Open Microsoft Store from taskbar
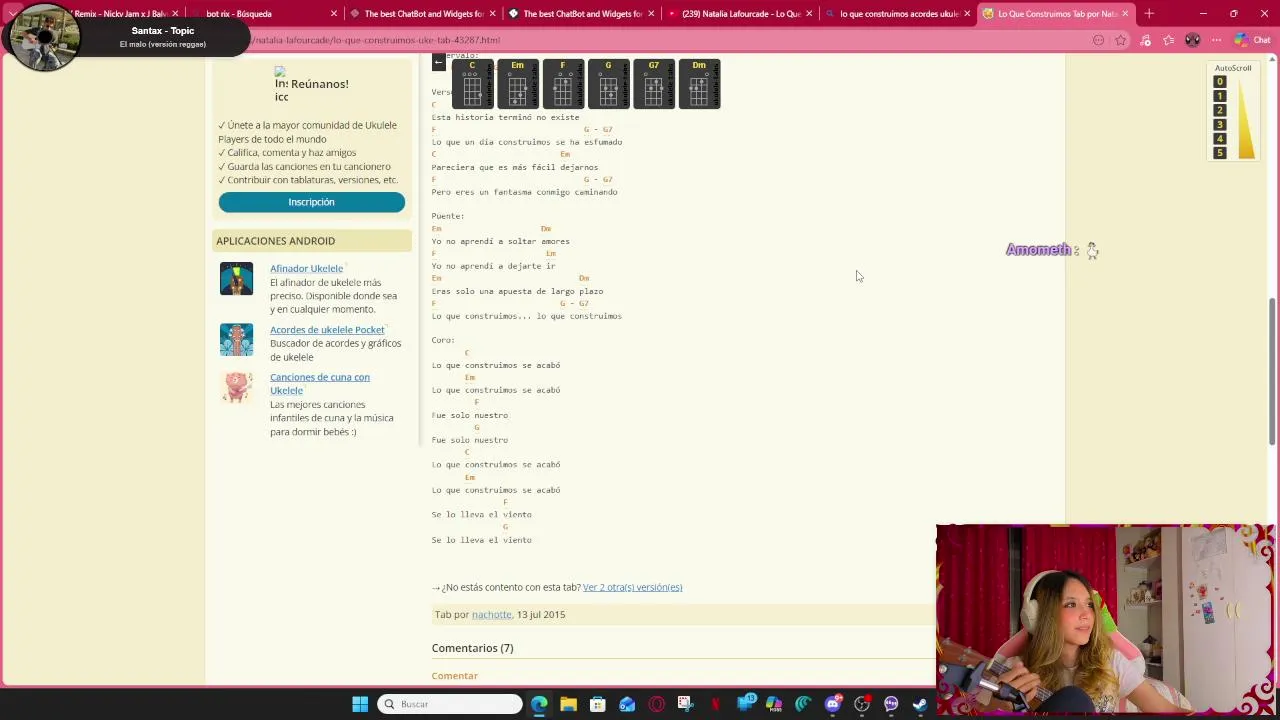The height and width of the screenshot is (720, 1280). coord(597,704)
